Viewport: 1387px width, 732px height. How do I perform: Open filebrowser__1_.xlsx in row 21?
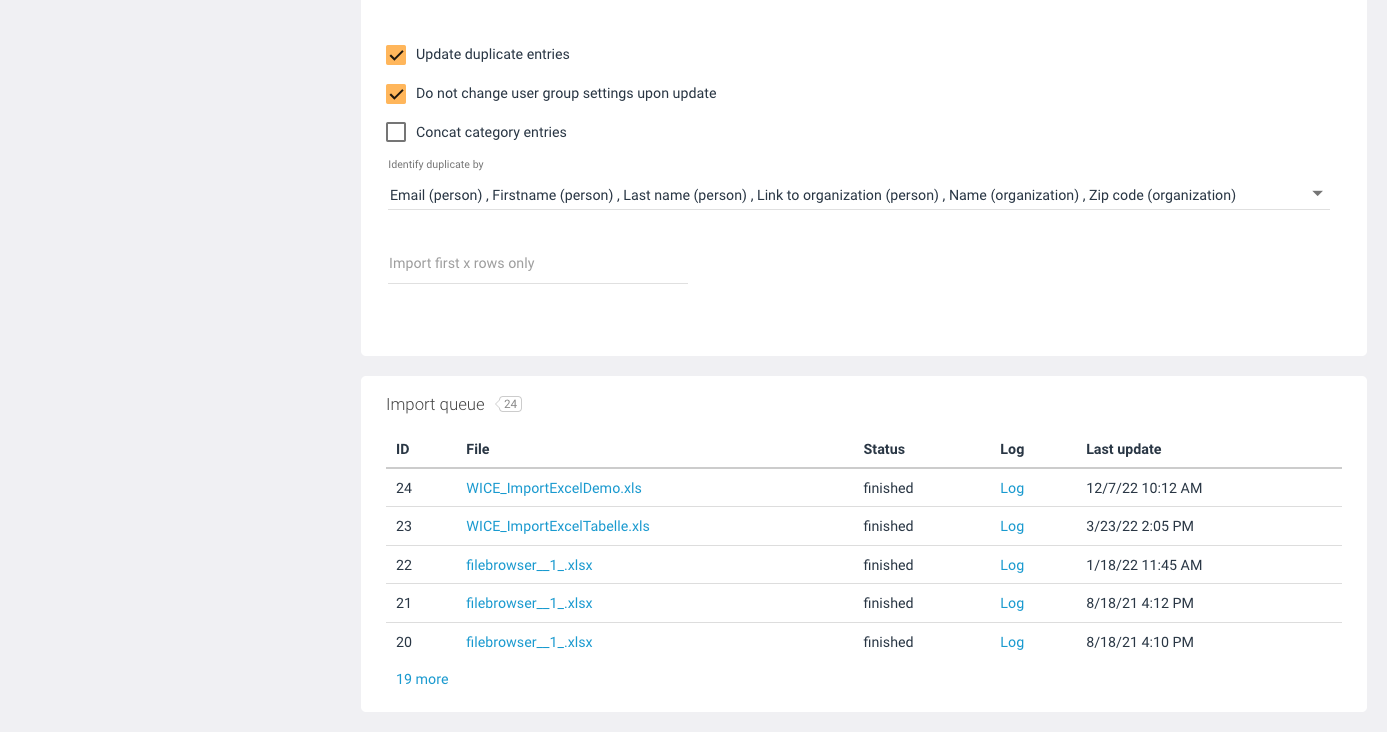pos(529,603)
